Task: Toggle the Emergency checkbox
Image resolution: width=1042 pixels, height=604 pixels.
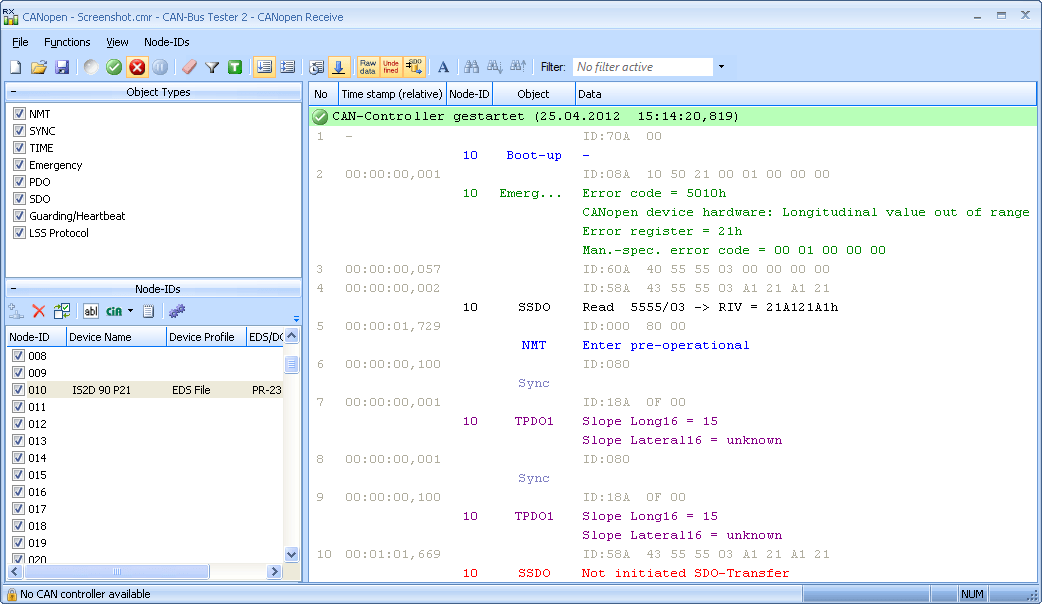Action: [x=19, y=165]
